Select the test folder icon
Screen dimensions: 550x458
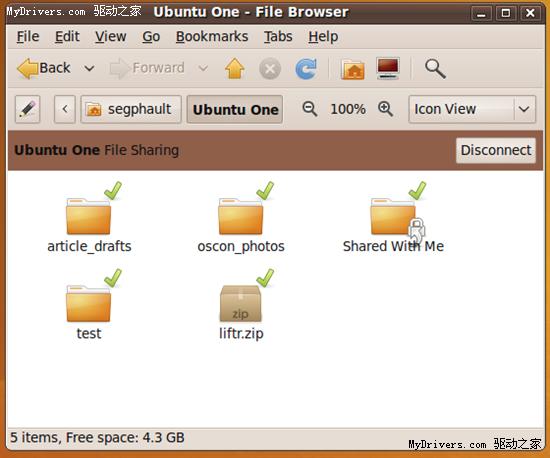click(89, 304)
